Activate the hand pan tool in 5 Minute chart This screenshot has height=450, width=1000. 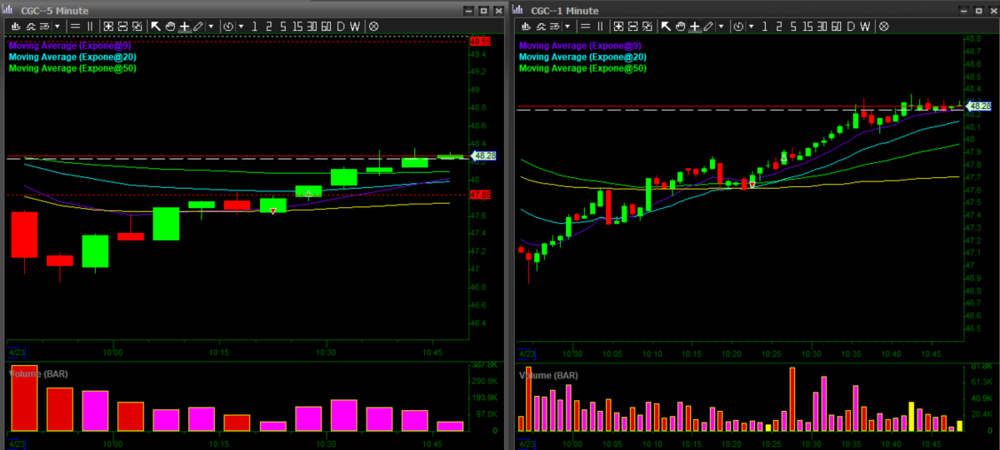(x=169, y=26)
